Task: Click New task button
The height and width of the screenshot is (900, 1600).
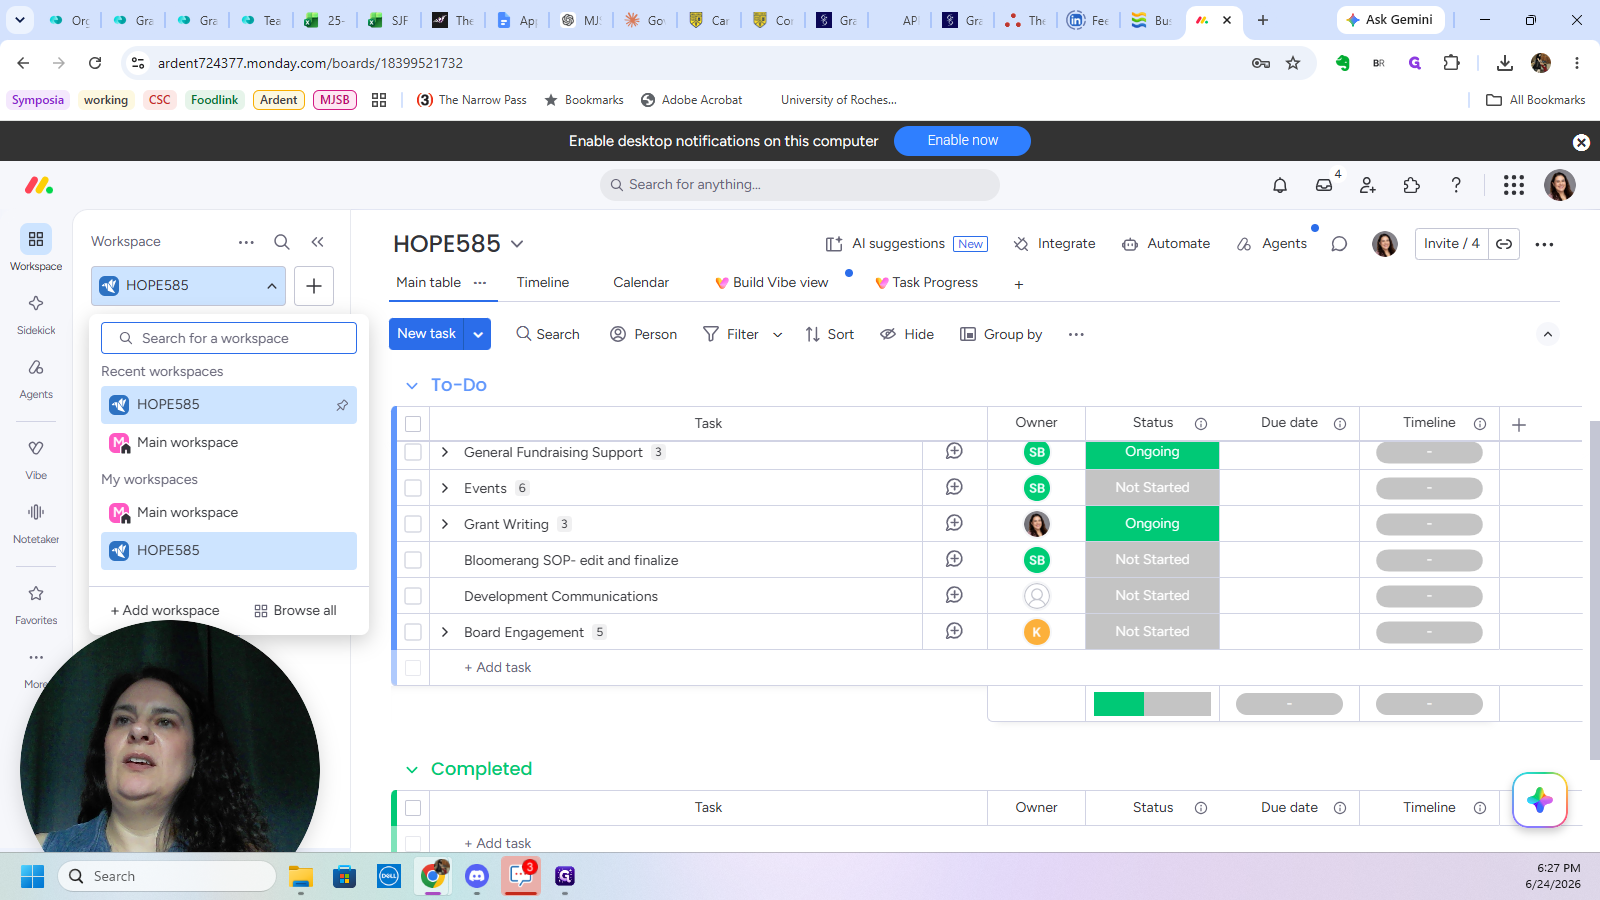Action: pyautogui.click(x=426, y=334)
